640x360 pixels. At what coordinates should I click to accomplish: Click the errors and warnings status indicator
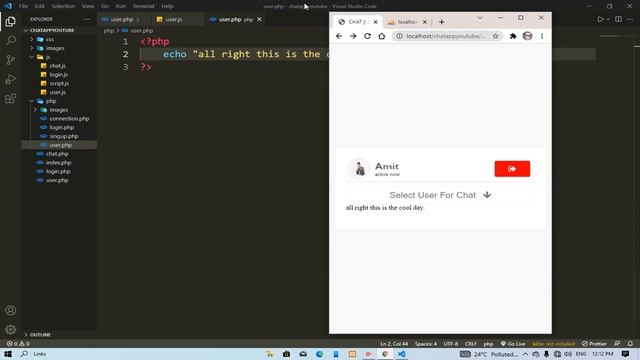(18, 344)
